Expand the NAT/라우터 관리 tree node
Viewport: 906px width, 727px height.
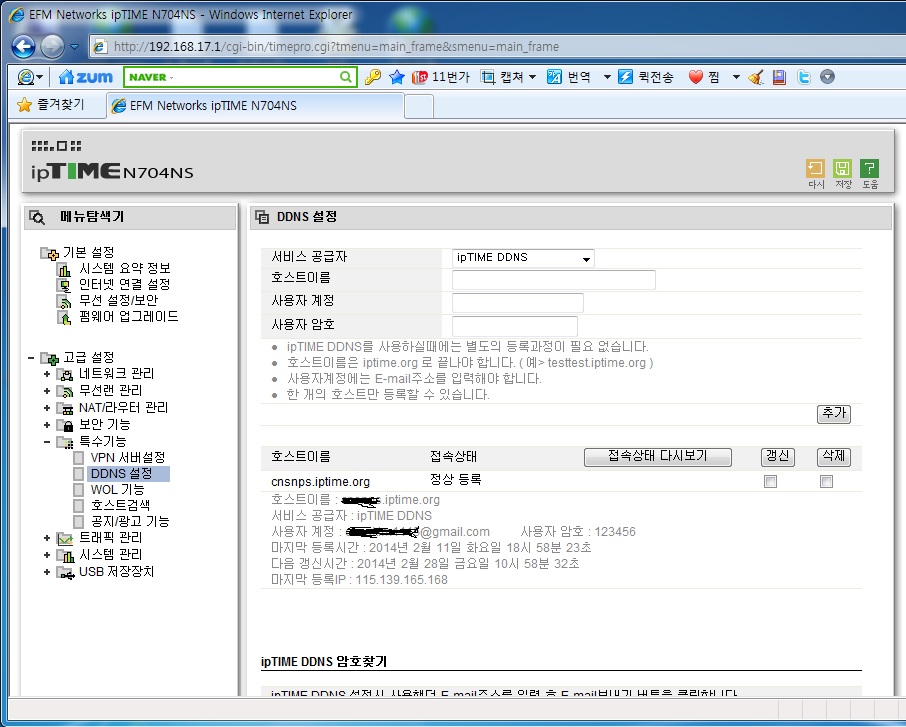[47, 408]
